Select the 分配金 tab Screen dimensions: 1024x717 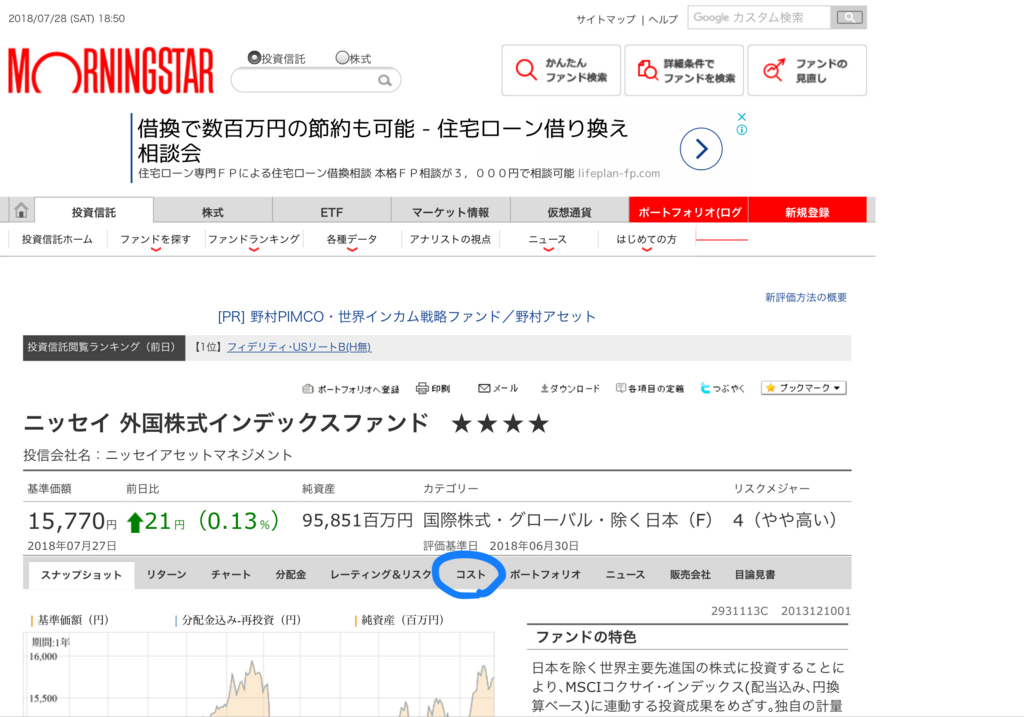tap(291, 575)
